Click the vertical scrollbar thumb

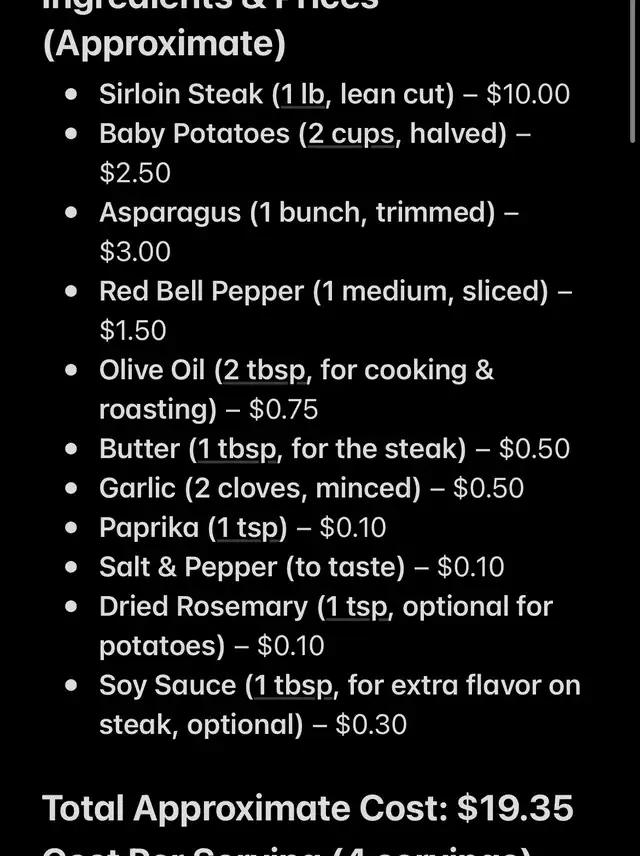(632, 71)
